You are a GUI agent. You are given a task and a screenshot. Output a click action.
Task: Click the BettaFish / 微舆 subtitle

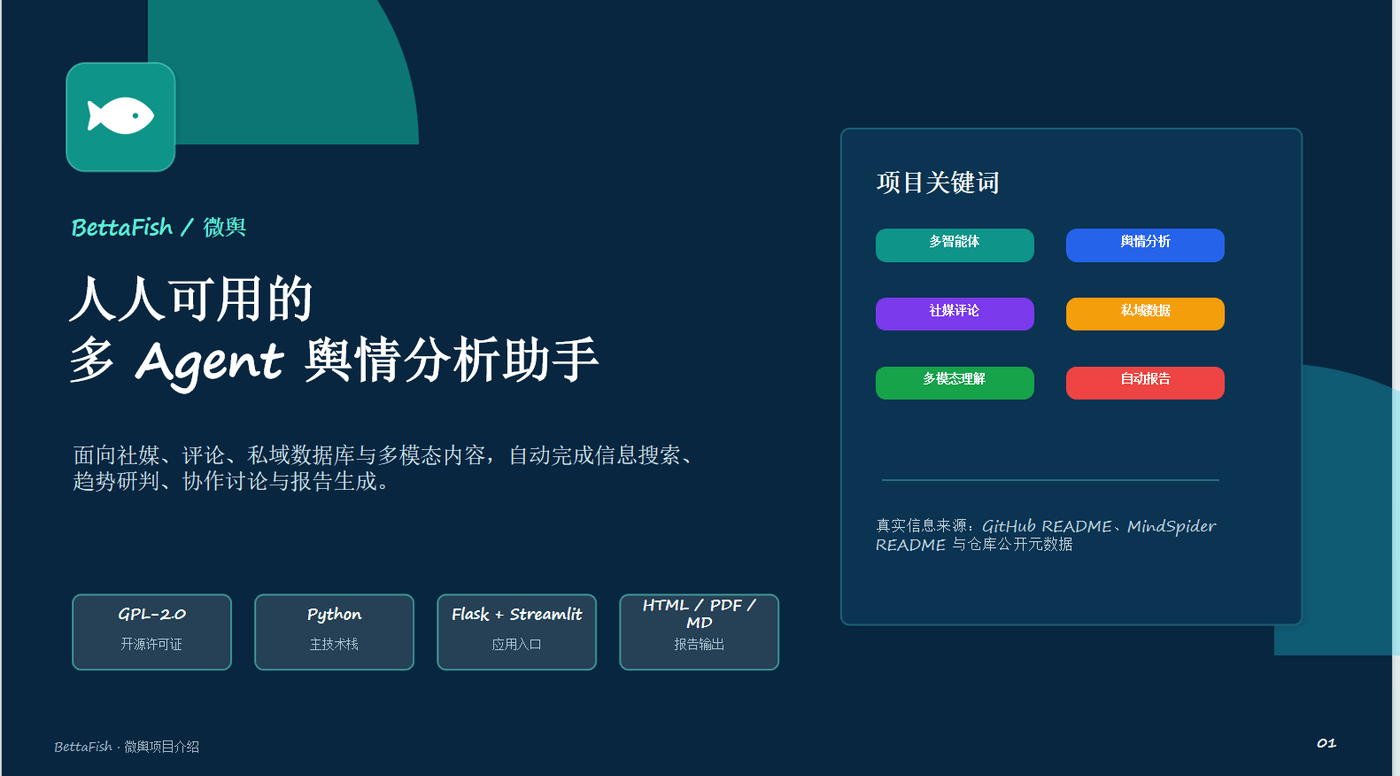tap(159, 228)
